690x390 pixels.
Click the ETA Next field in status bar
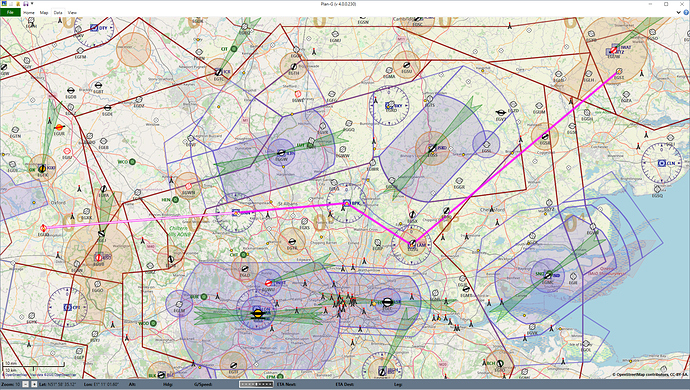287,384
